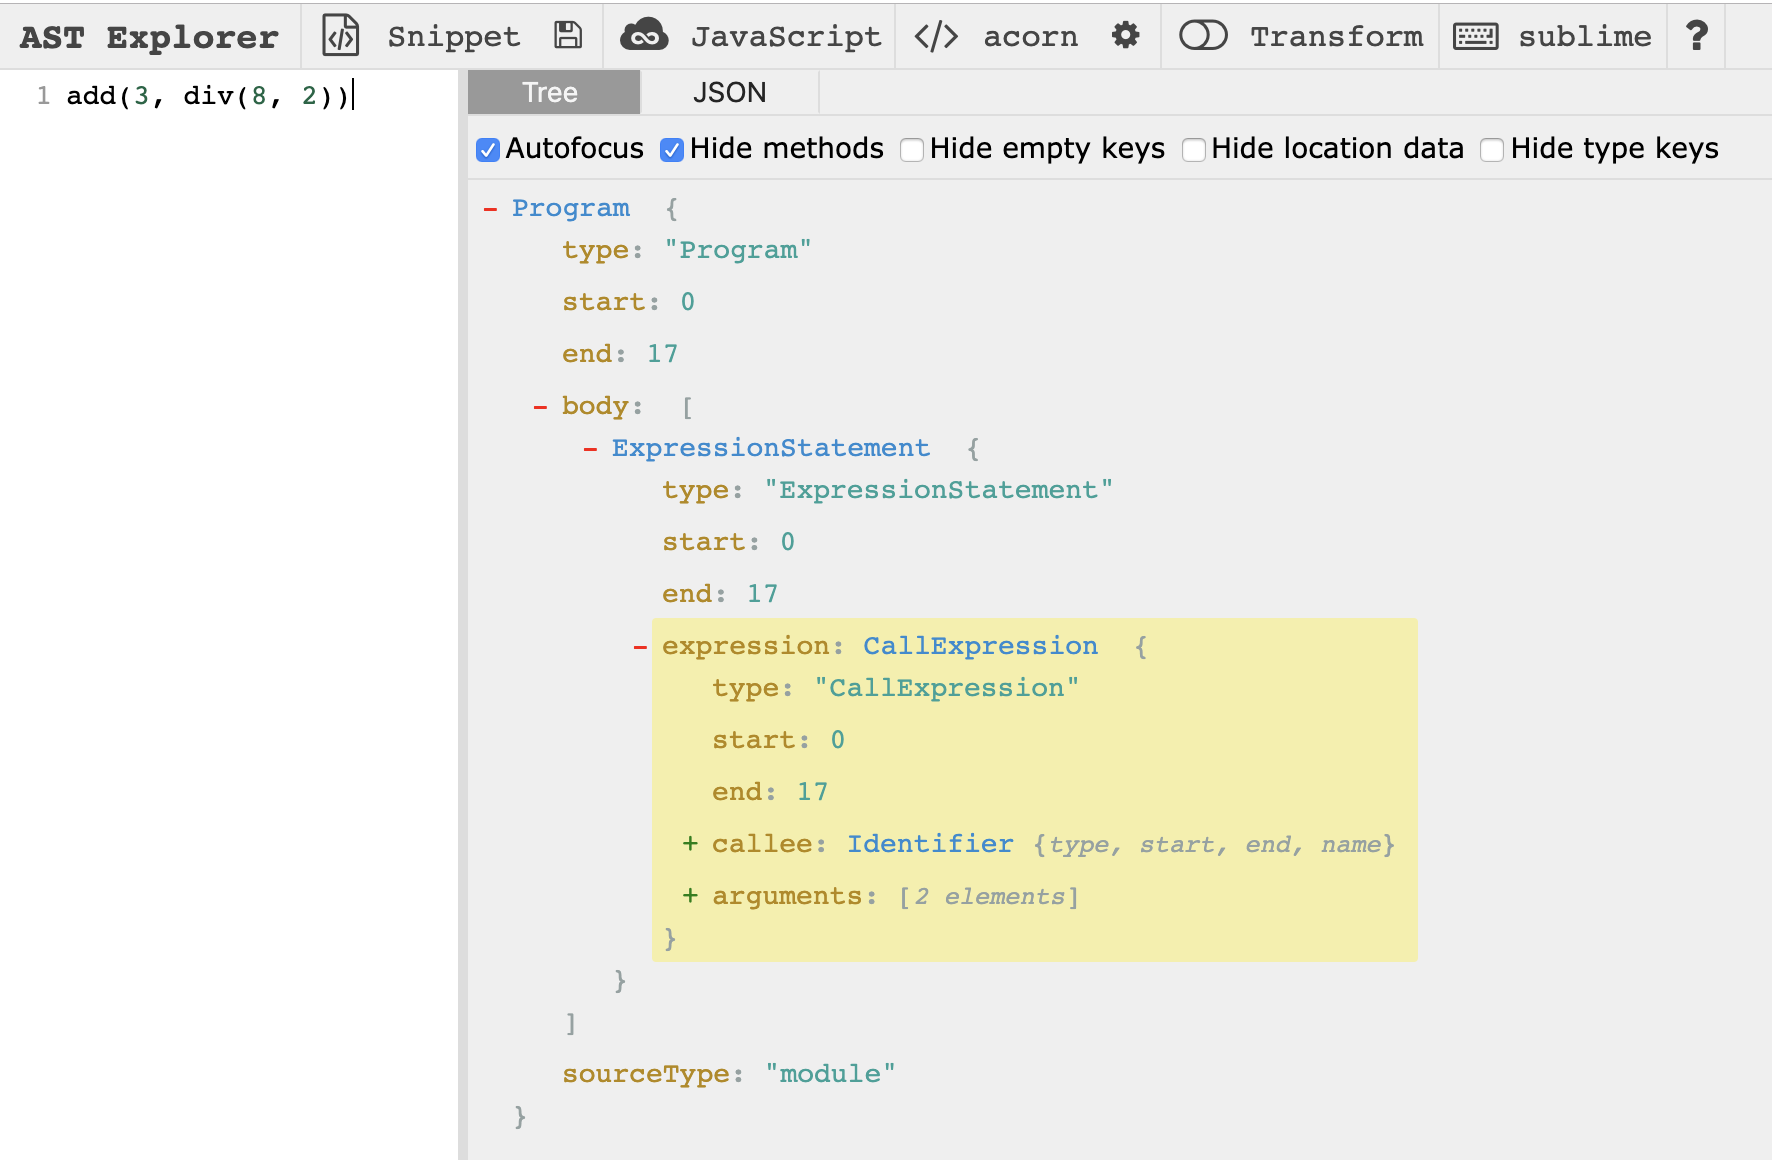This screenshot has height=1160, width=1772.
Task: Switch to the JSON tab
Action: coord(729,93)
